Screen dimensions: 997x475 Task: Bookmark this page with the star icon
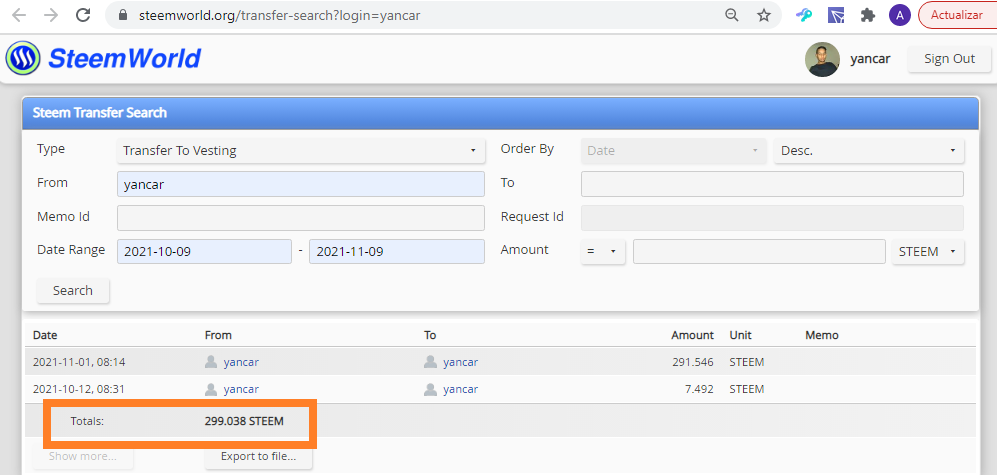coord(764,15)
